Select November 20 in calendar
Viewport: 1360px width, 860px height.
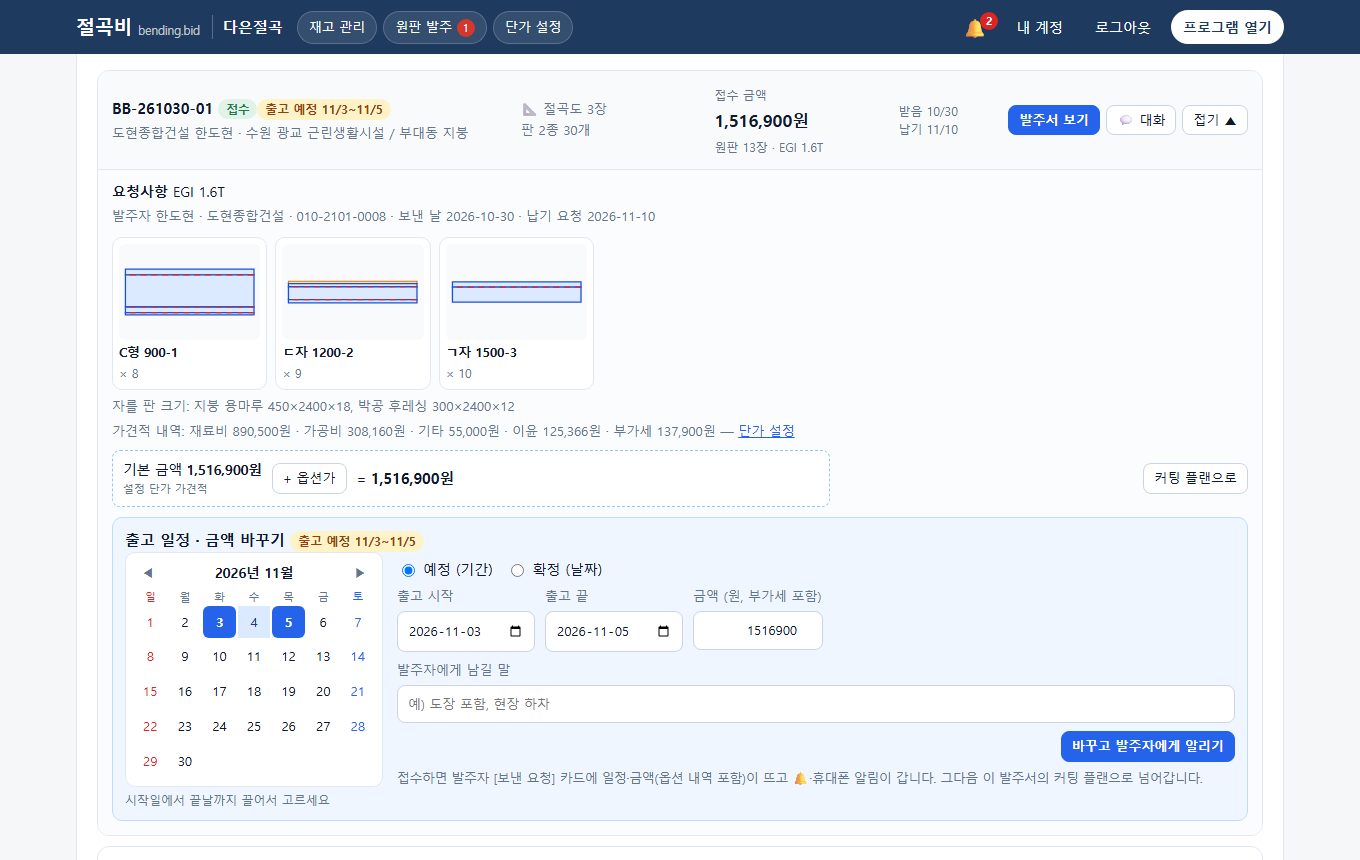323,691
